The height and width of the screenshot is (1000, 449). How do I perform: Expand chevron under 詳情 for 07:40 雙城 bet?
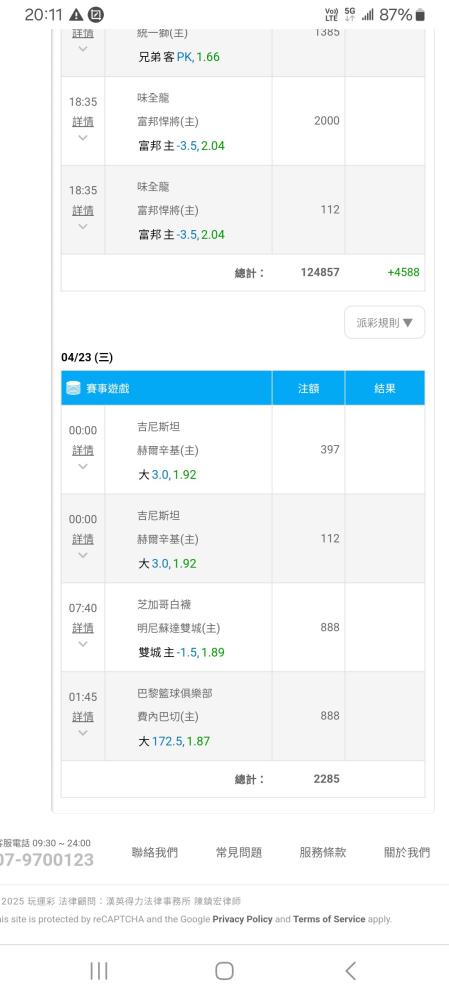click(82, 644)
